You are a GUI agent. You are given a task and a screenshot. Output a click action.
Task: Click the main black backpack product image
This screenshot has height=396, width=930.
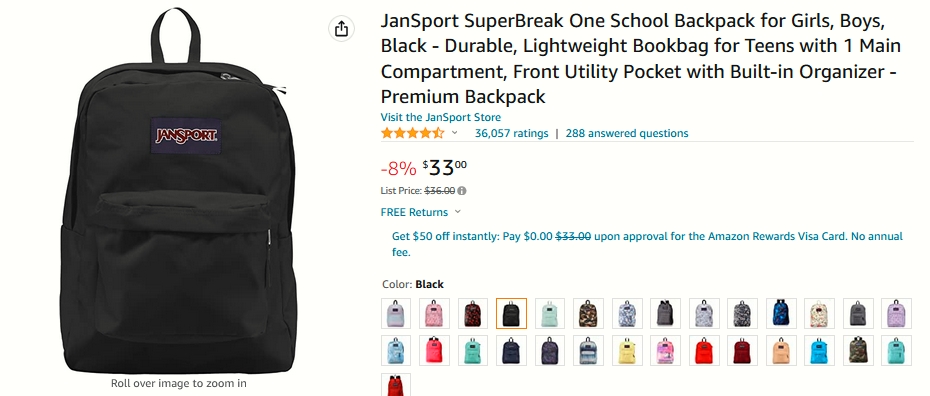(178, 190)
